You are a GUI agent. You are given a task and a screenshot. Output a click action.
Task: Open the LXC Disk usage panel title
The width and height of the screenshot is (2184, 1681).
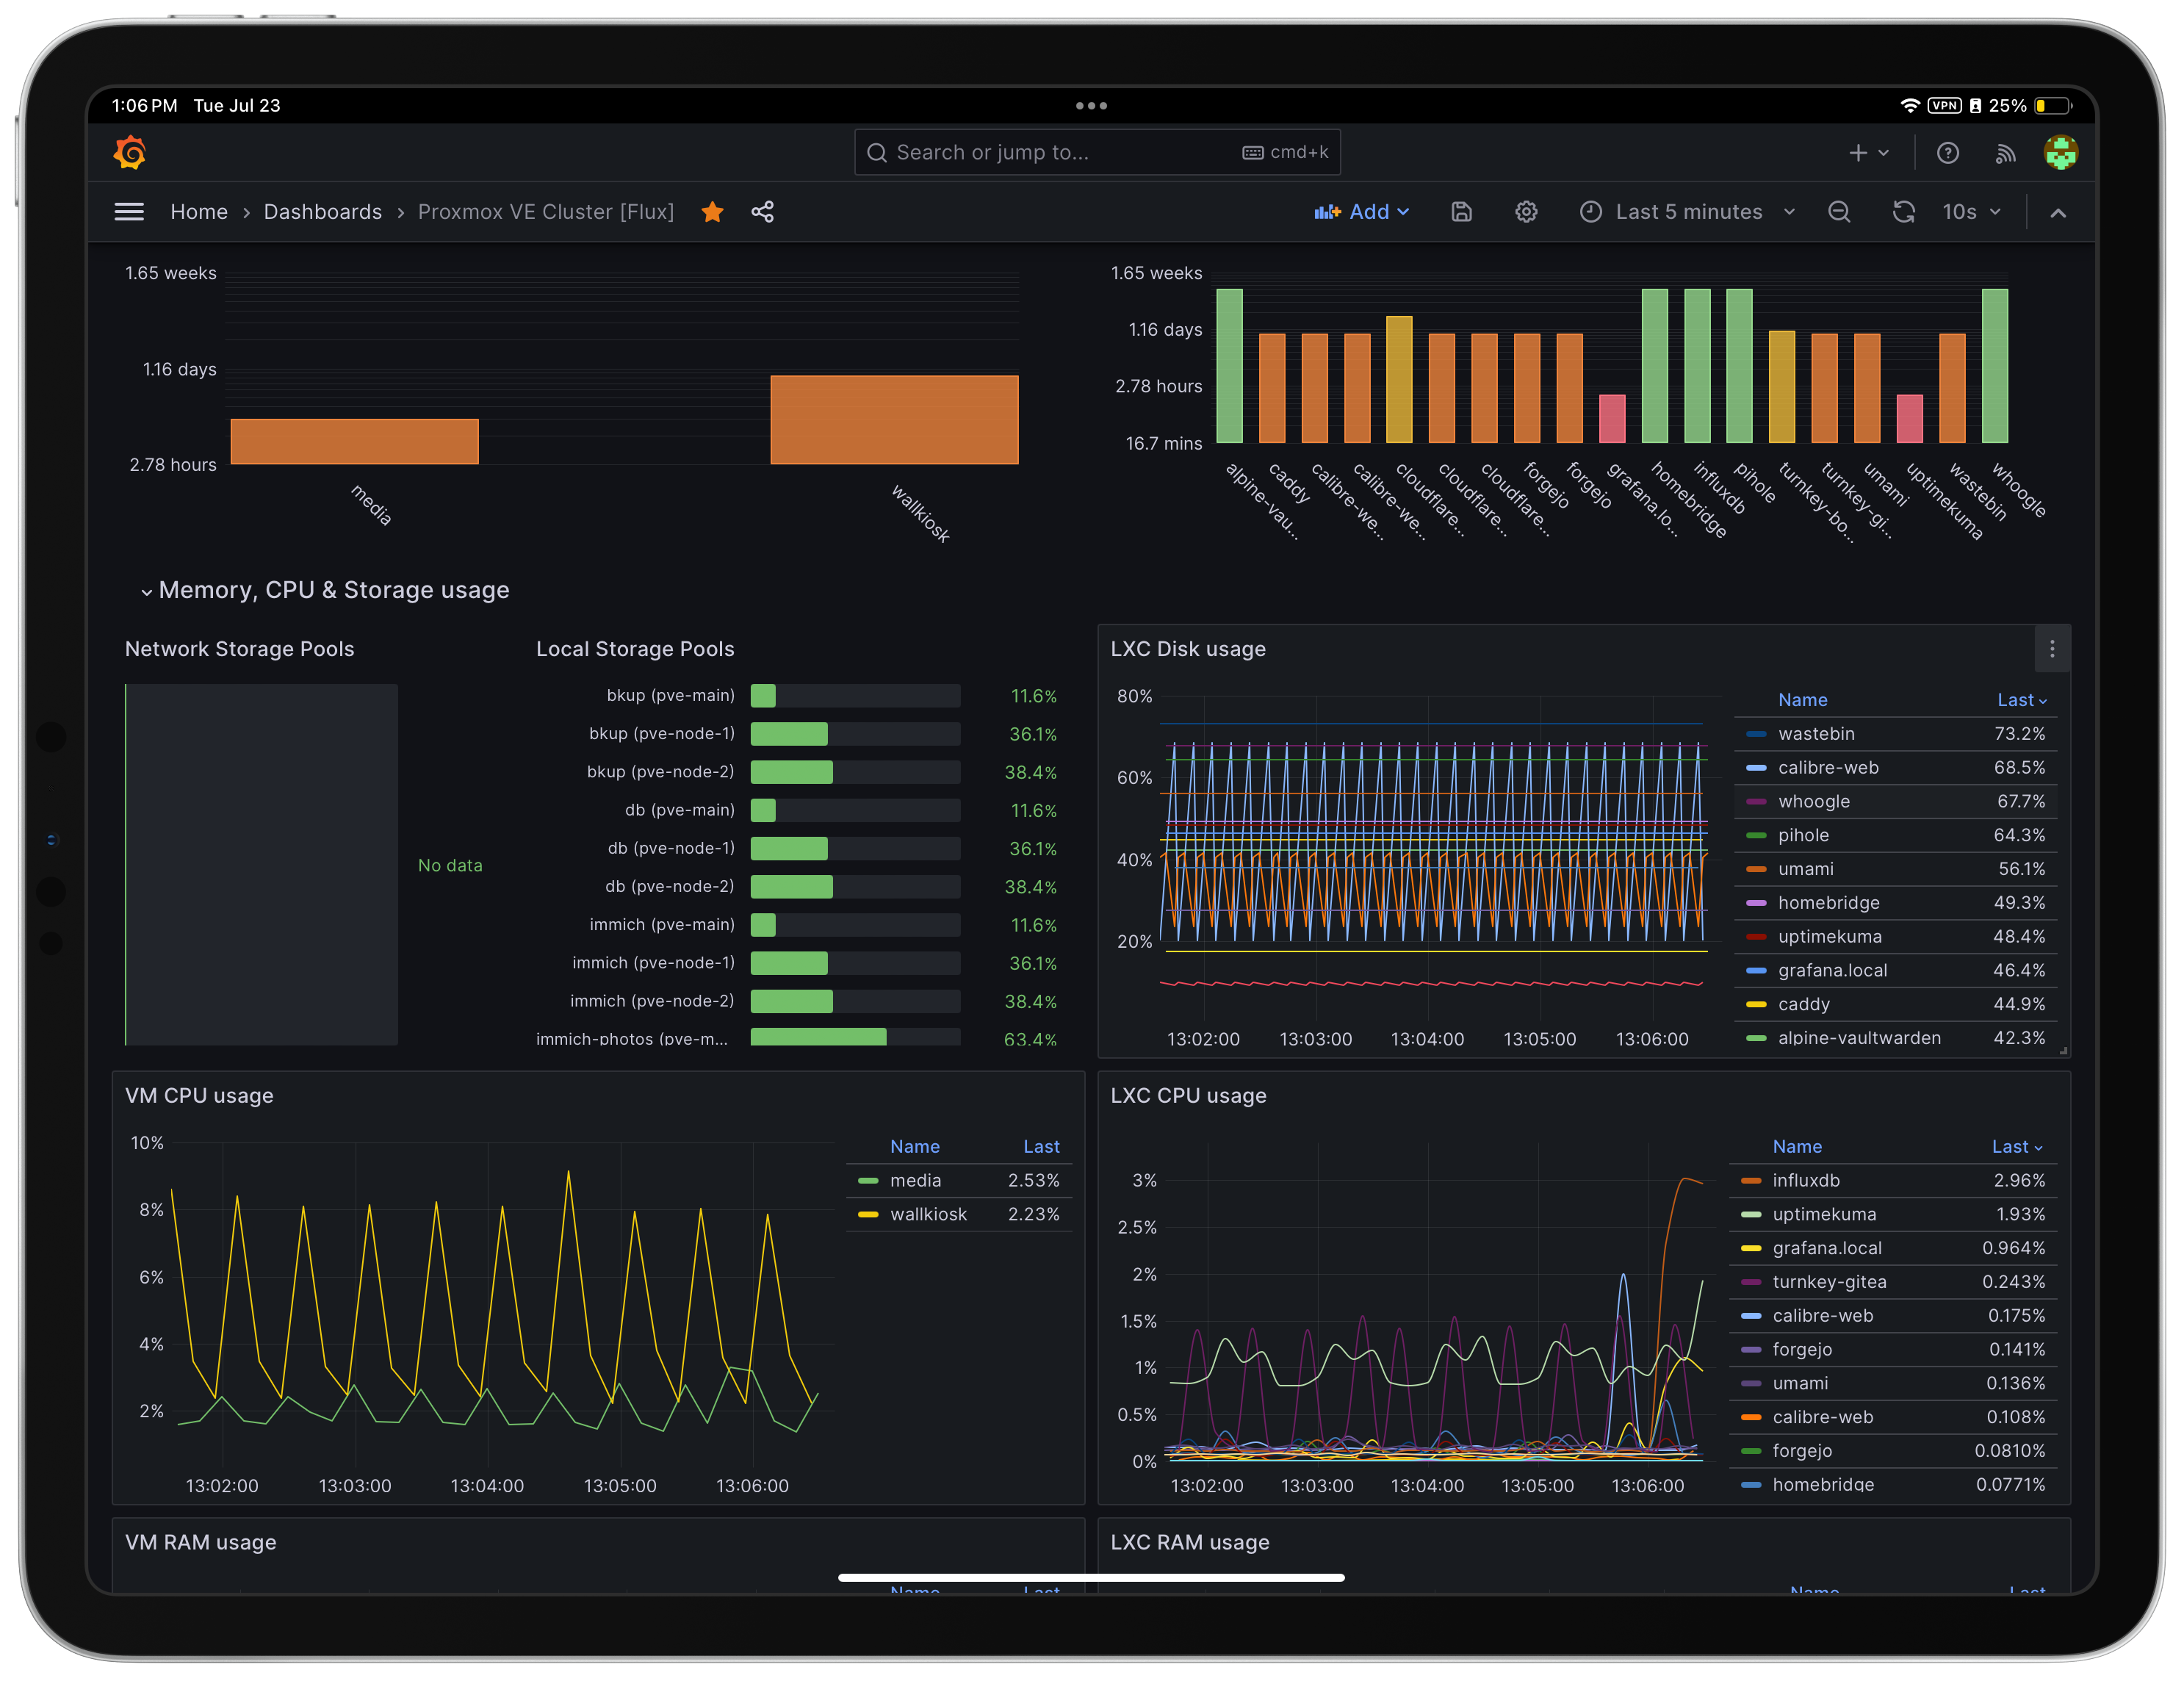tap(1188, 649)
